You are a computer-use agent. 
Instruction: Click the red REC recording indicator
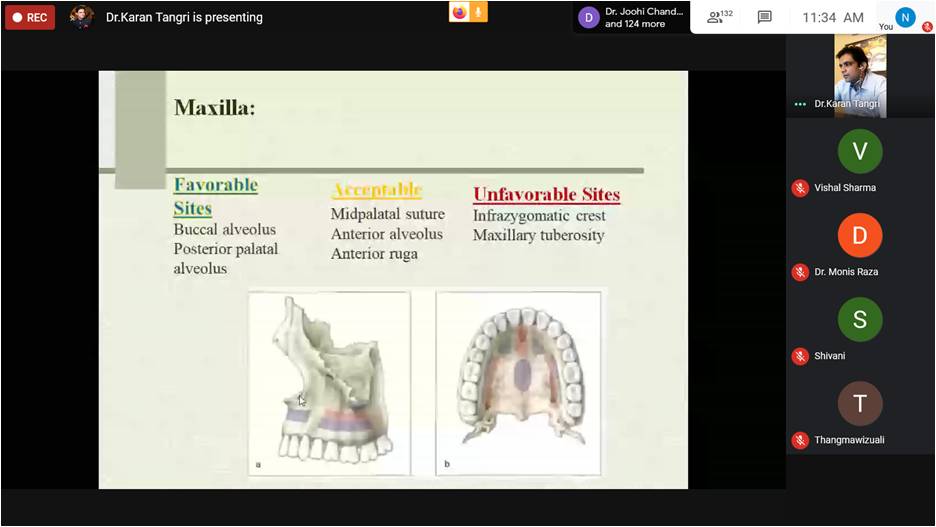tap(30, 17)
